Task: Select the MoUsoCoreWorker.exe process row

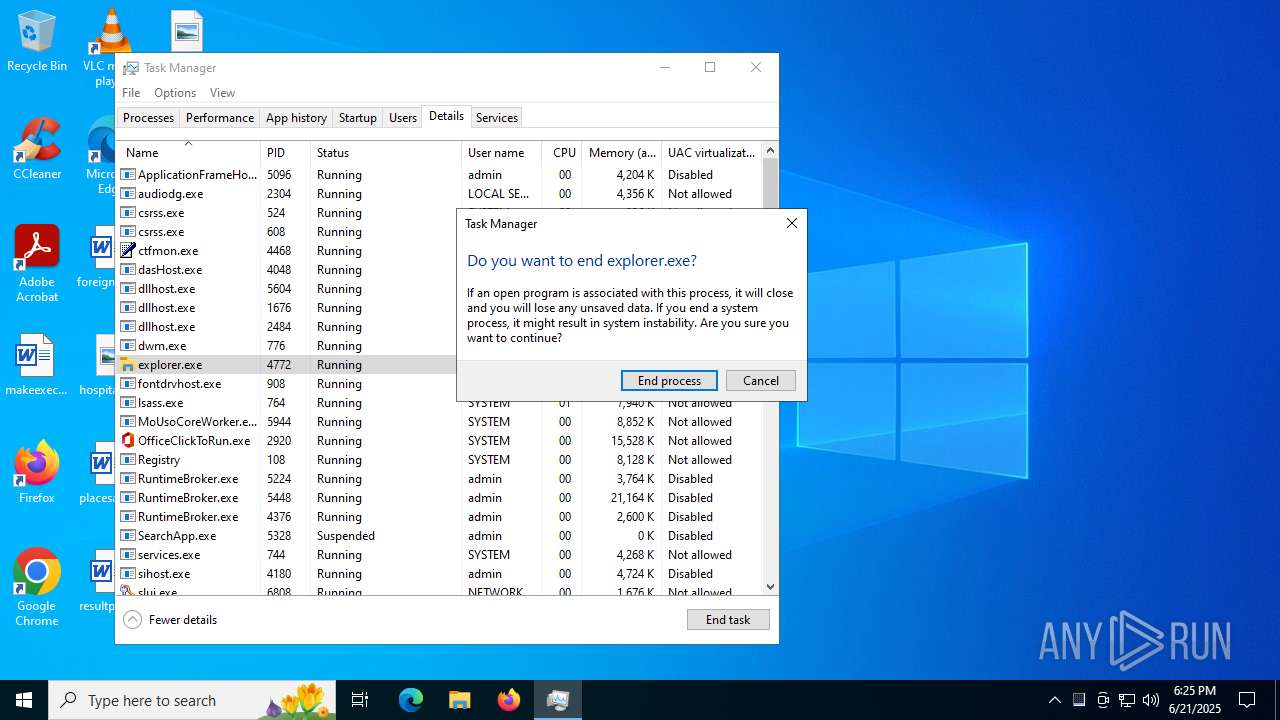Action: click(440, 422)
